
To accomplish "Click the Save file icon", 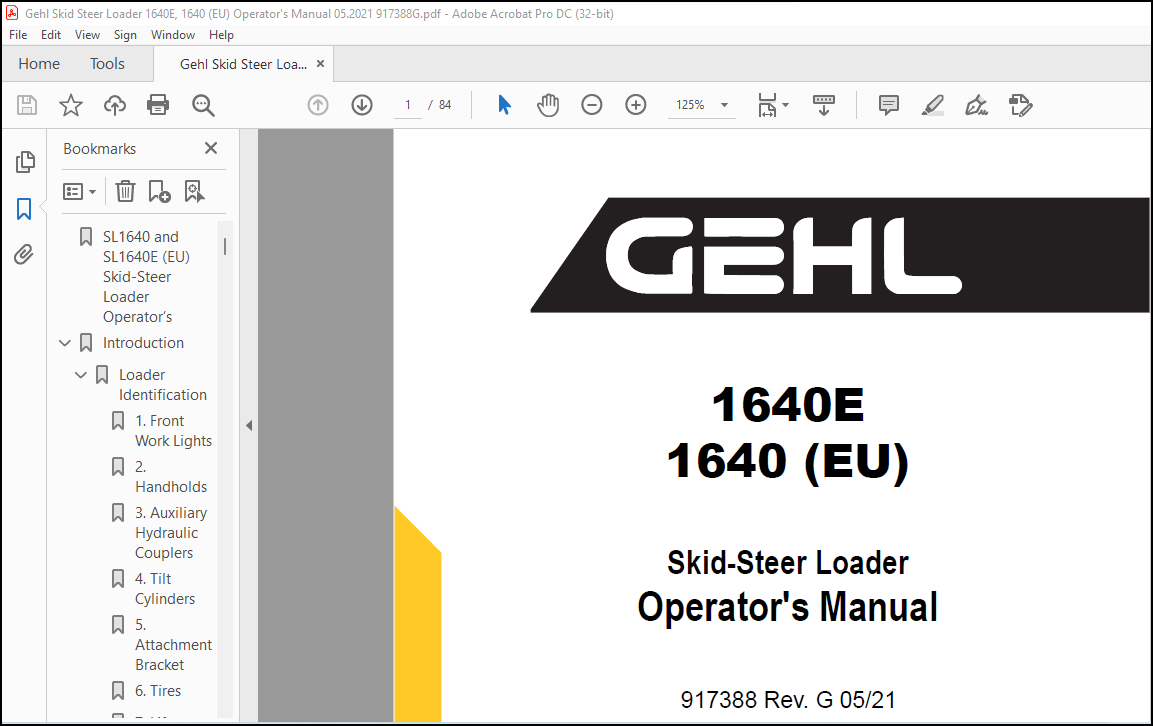I will (27, 105).
